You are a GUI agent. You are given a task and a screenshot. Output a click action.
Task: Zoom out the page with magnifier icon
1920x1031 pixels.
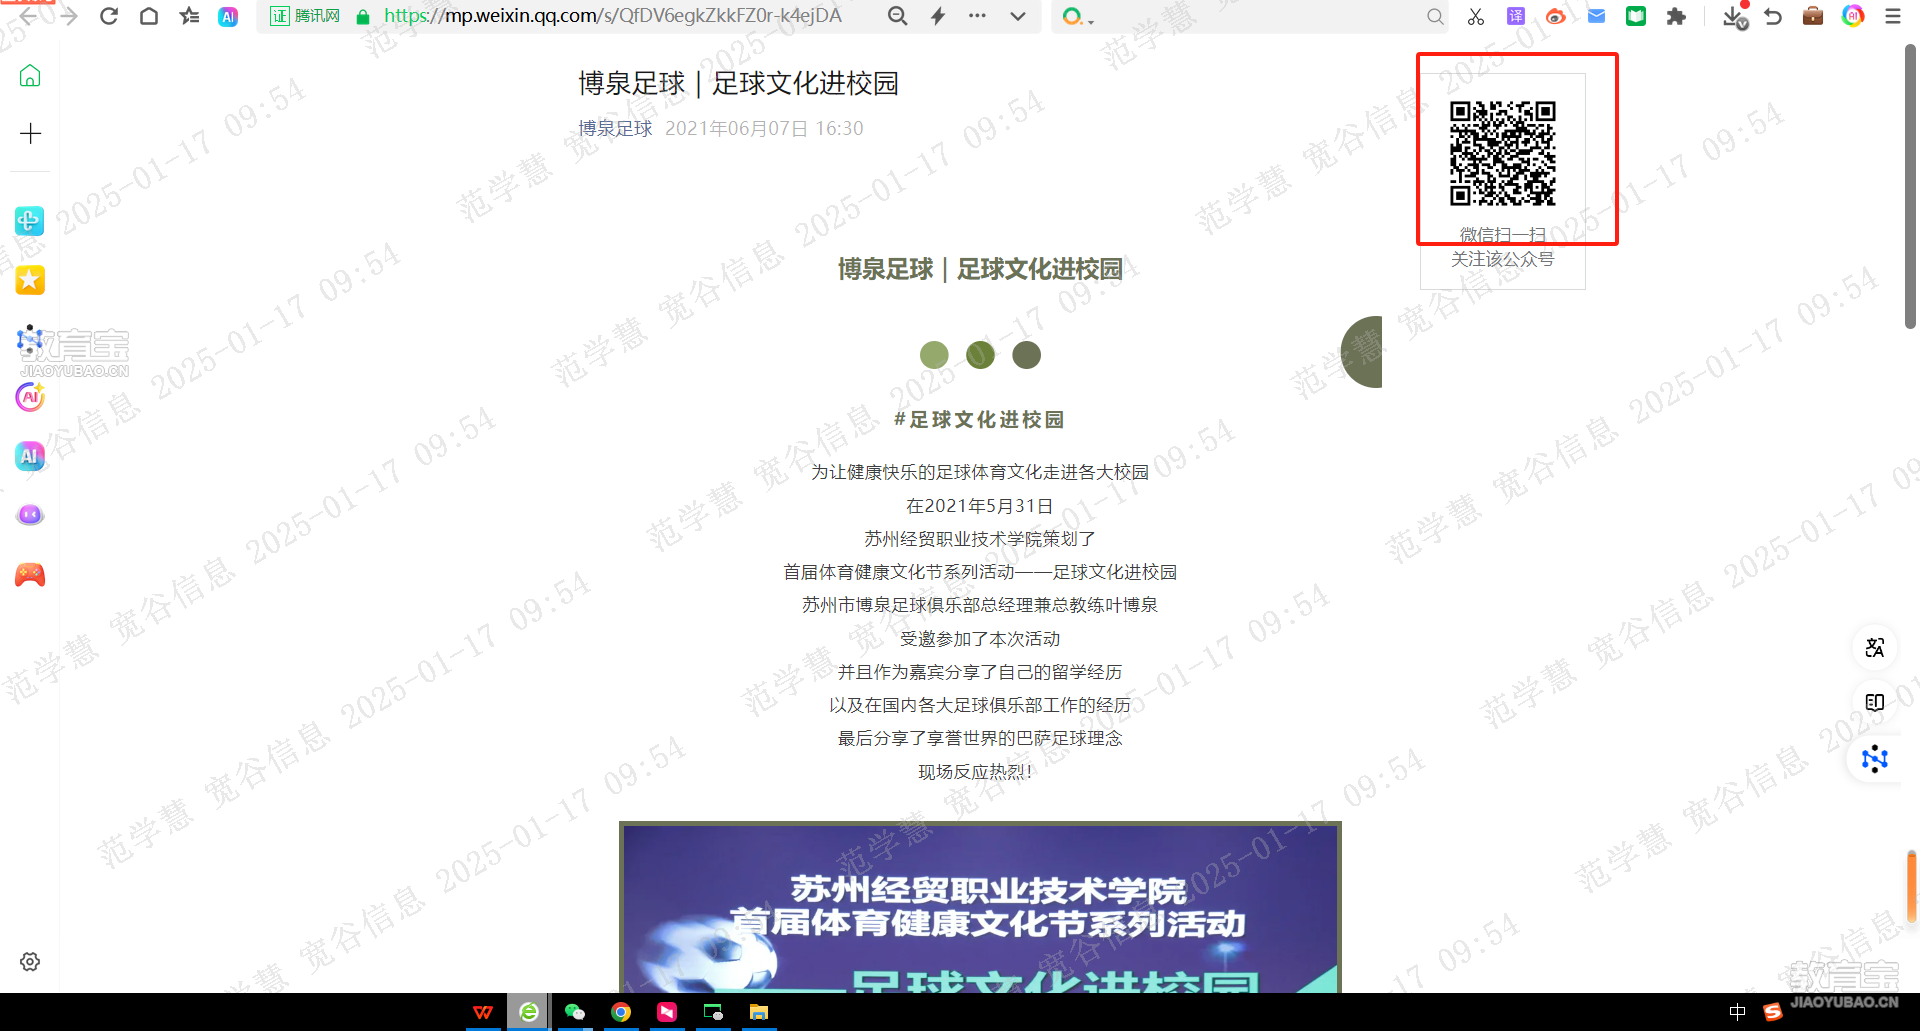[x=898, y=16]
